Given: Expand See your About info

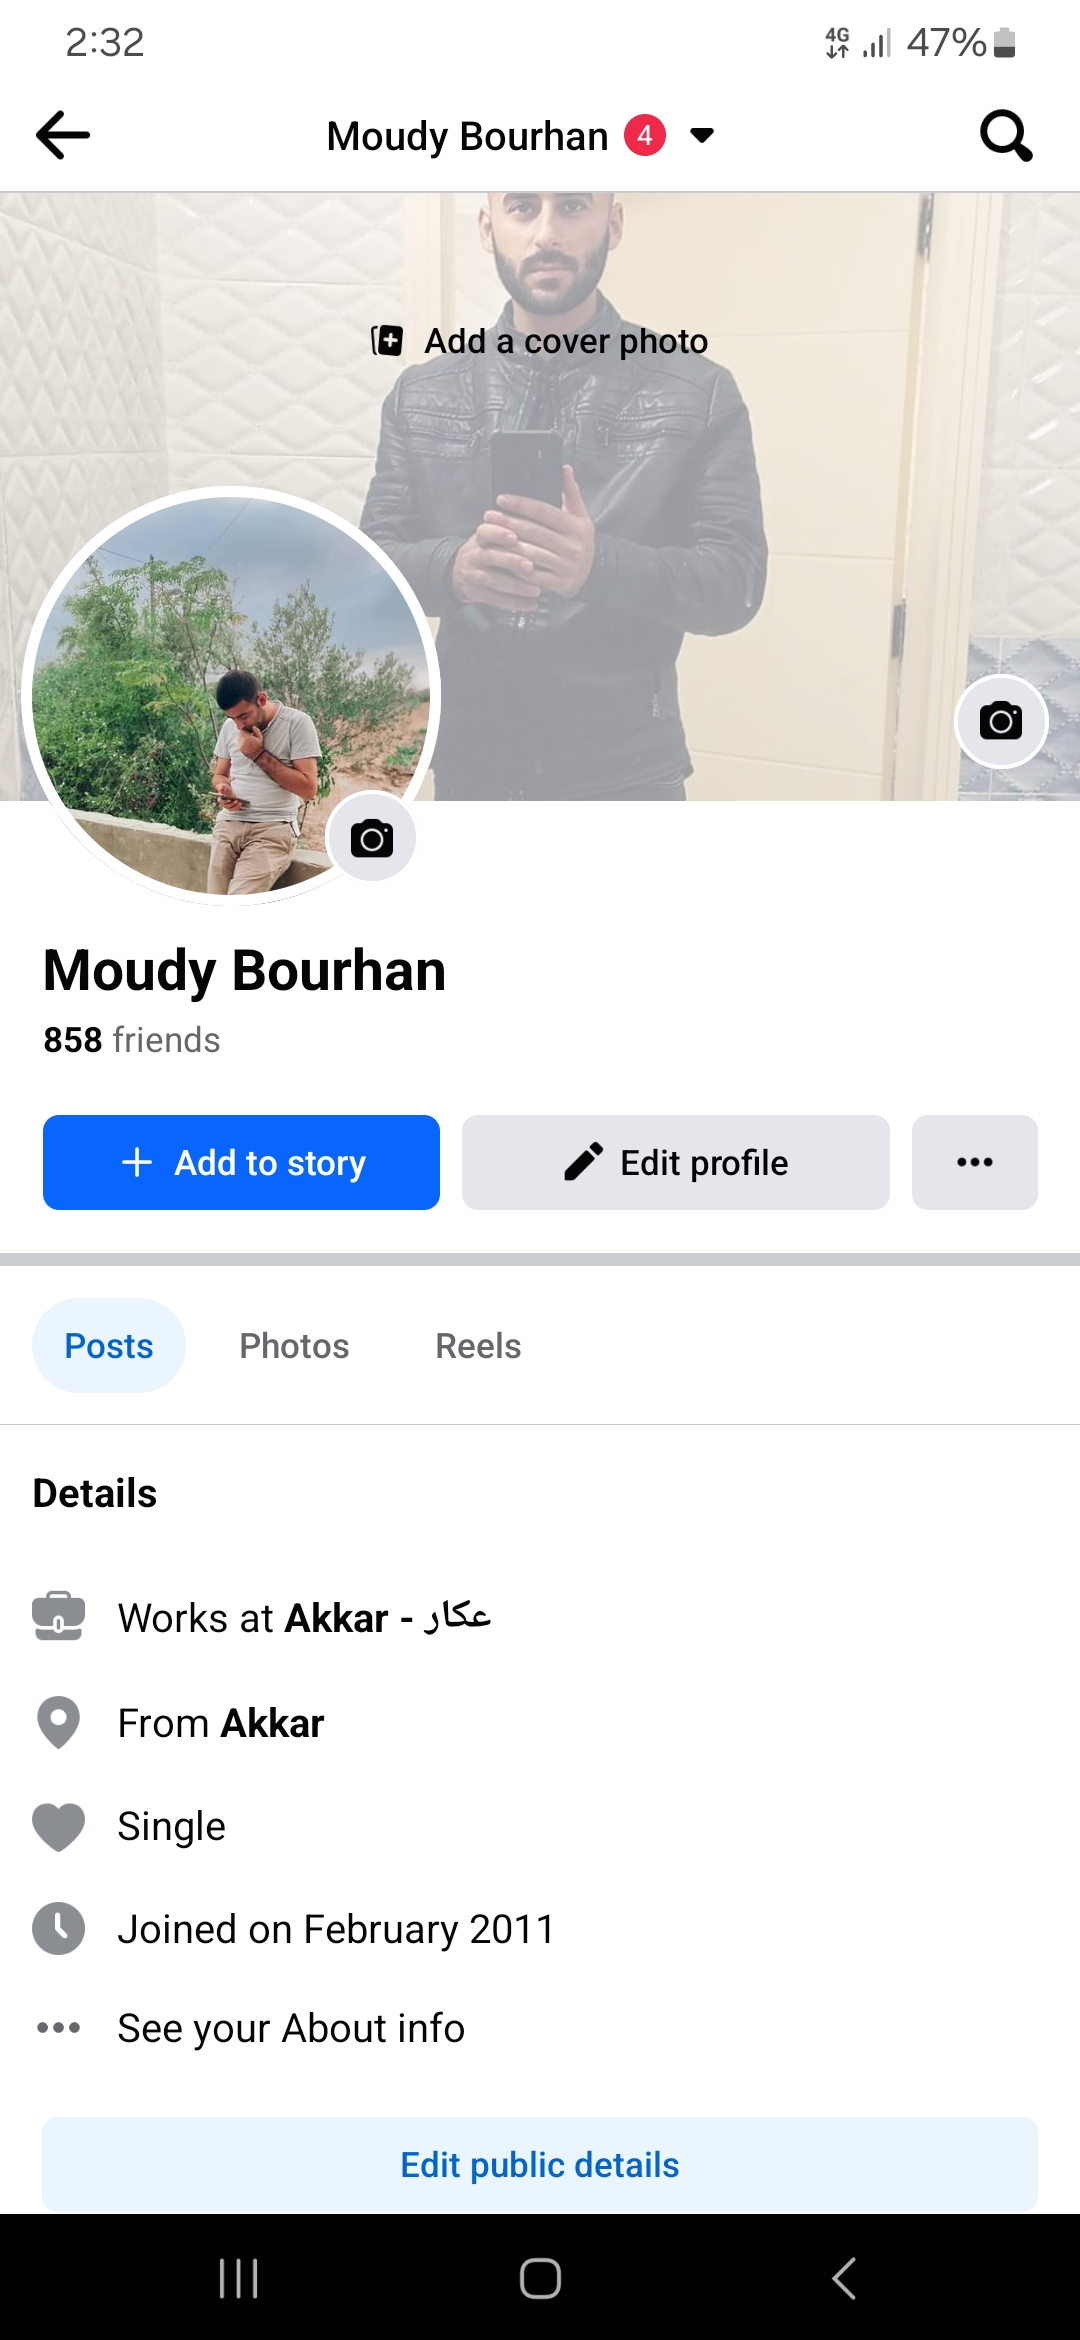Looking at the screenshot, I should tap(290, 2028).
